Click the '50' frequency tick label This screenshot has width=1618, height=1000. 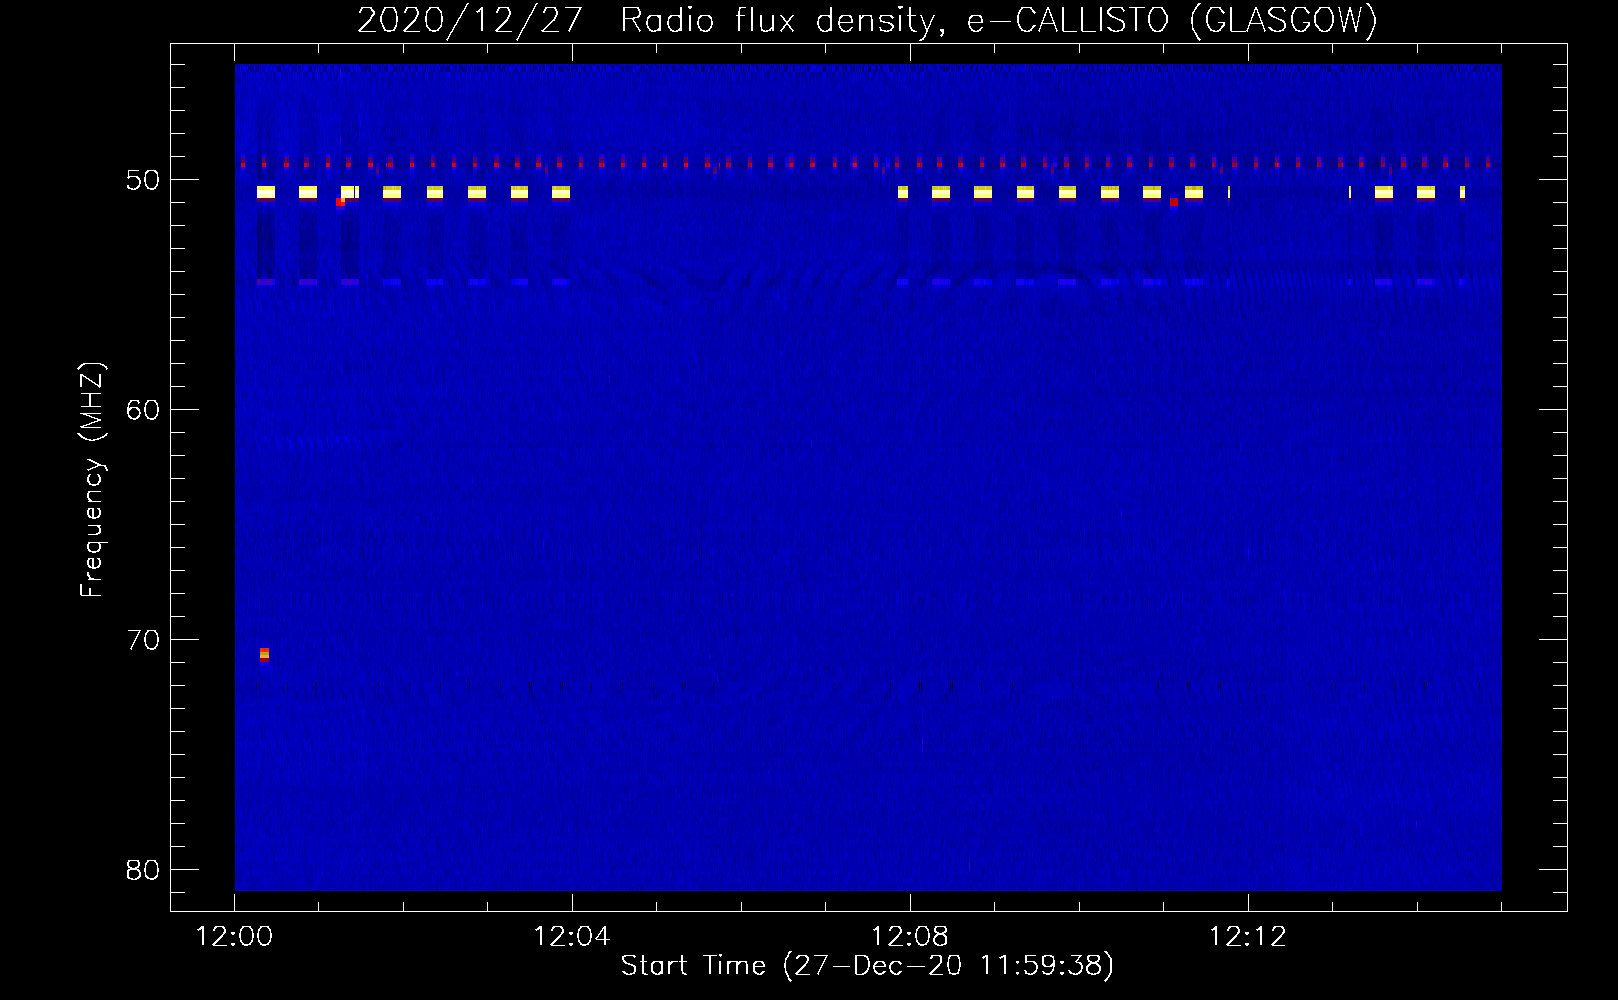tap(143, 180)
